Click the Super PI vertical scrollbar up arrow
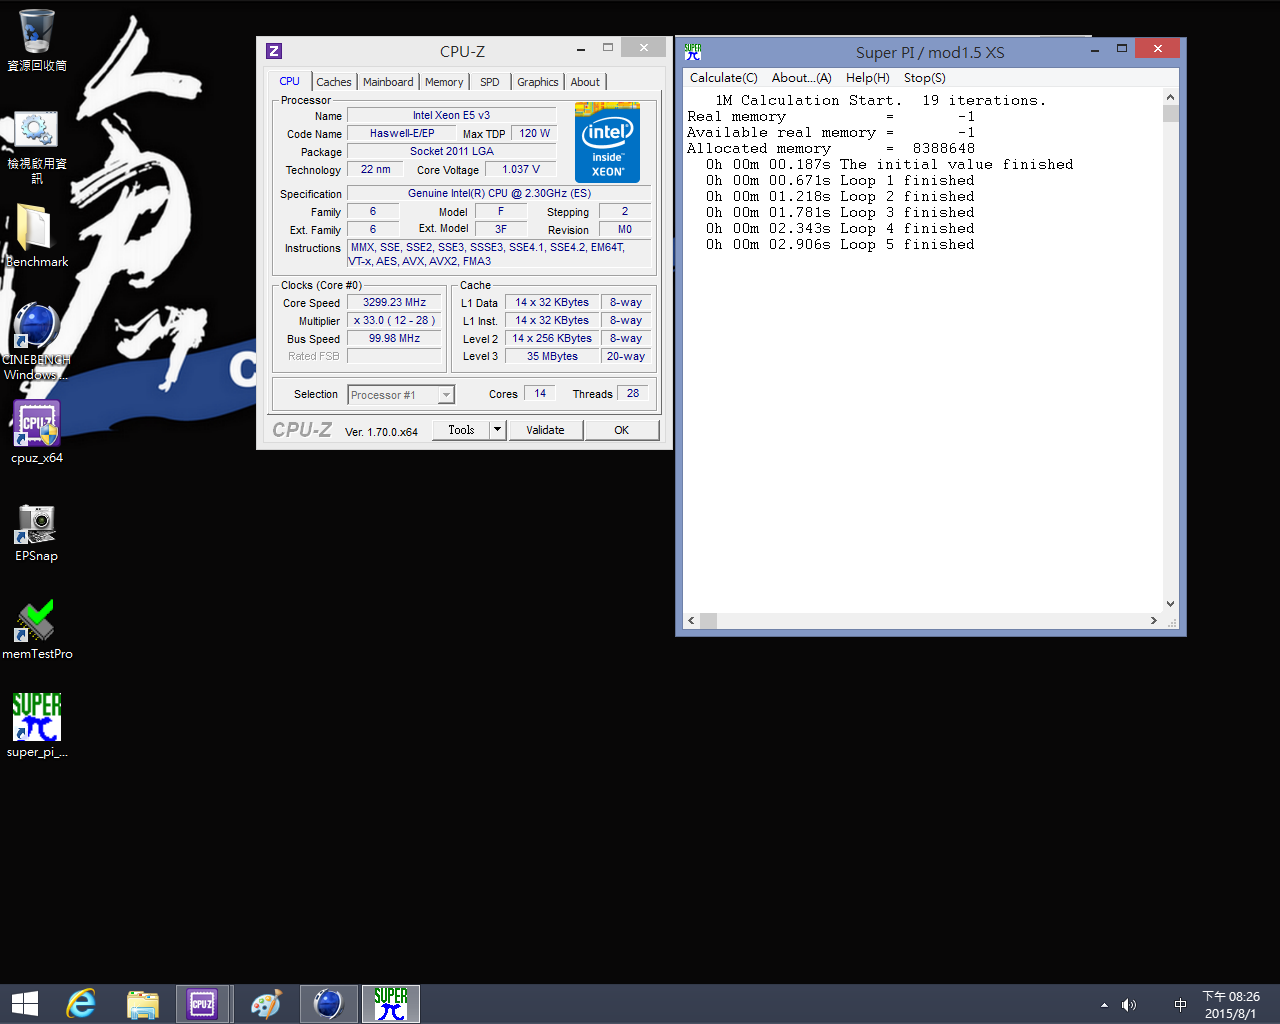 tap(1171, 97)
